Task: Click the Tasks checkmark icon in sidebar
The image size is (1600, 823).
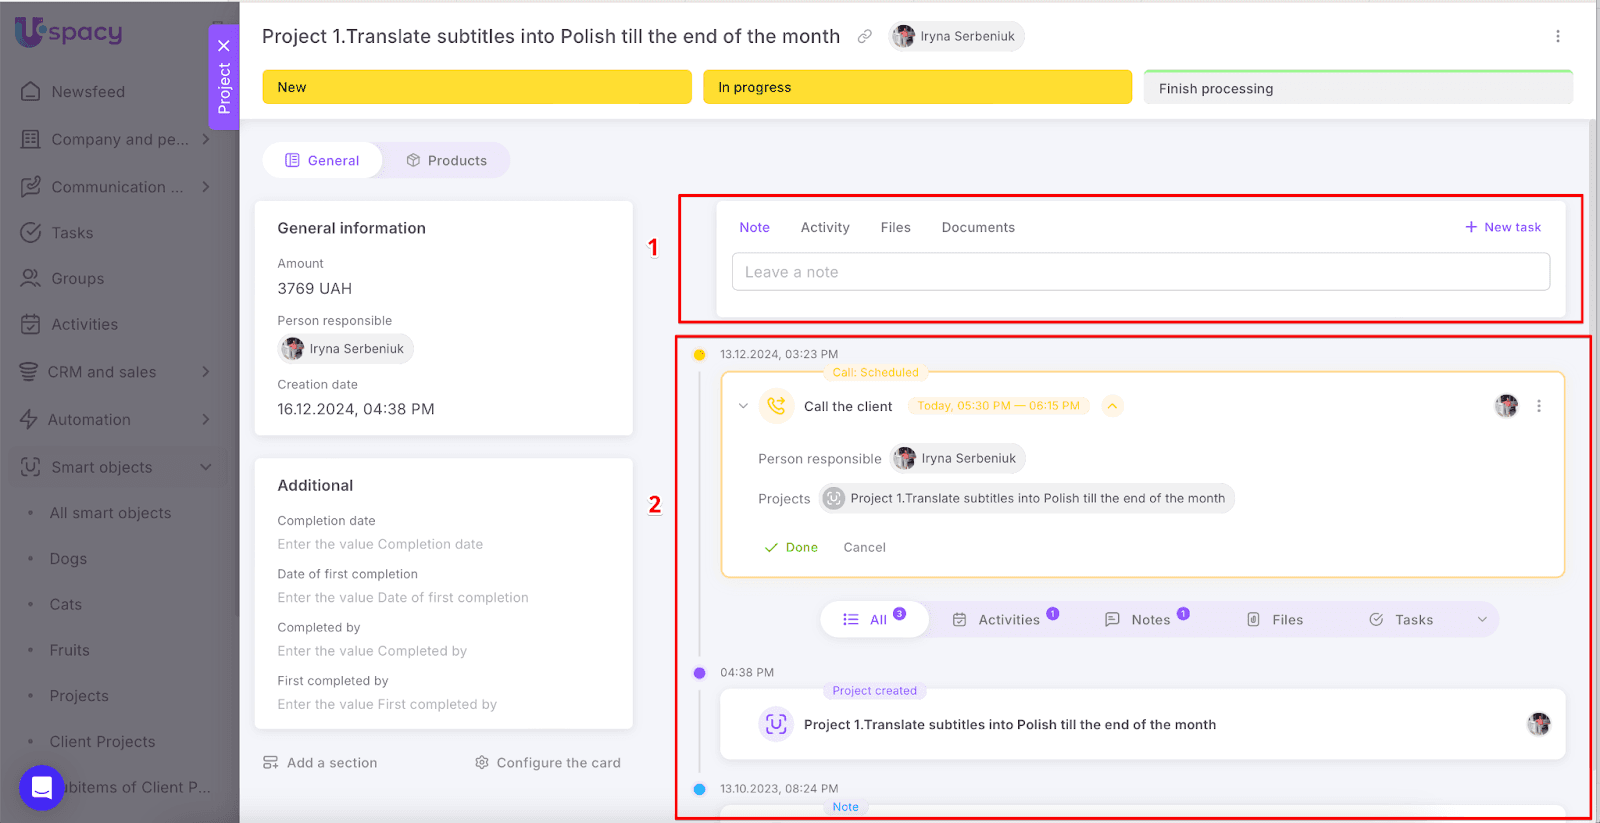Action: pyautogui.click(x=31, y=232)
